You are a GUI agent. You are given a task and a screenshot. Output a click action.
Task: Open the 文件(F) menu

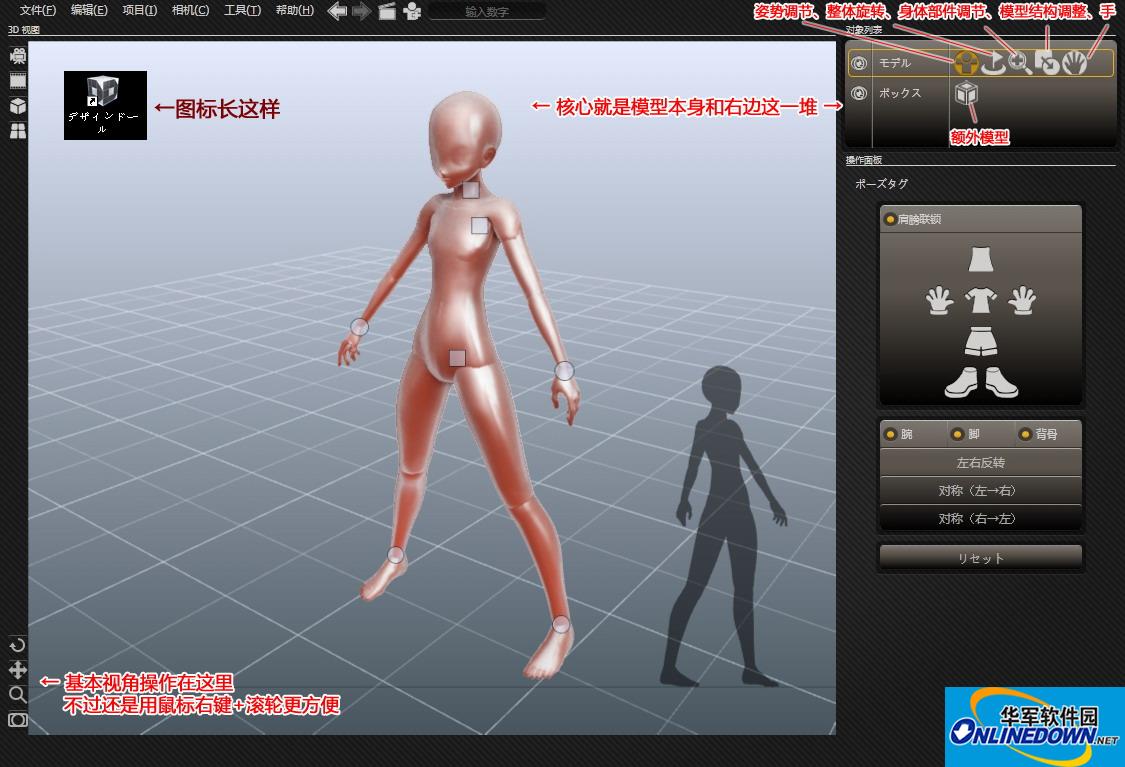[x=38, y=11]
